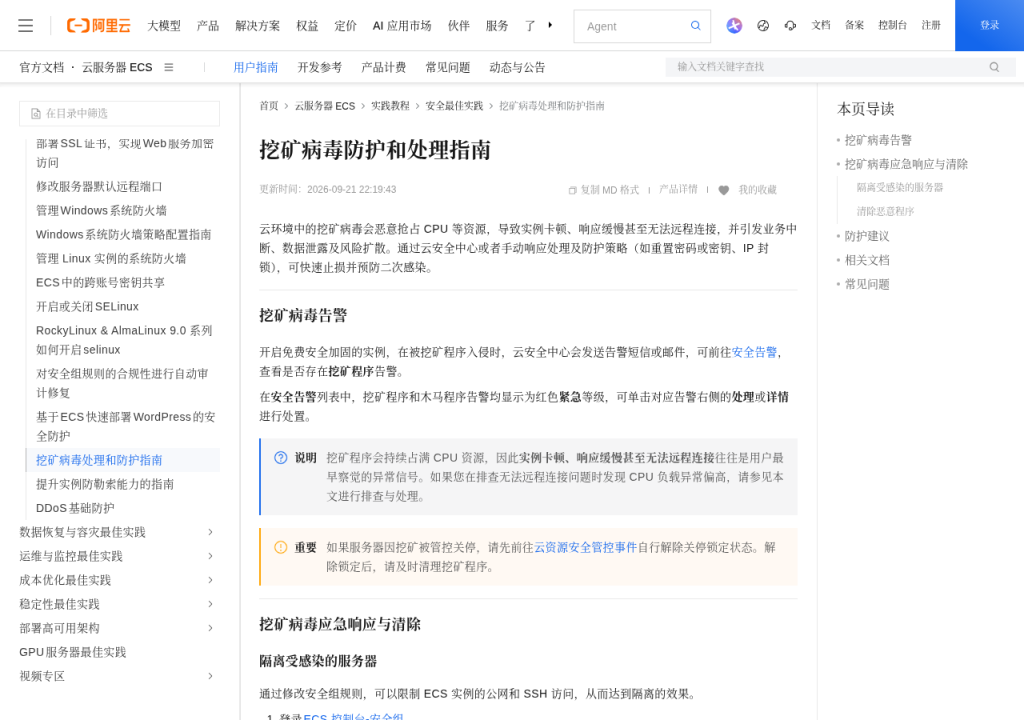
Task: Click the search magnifier in Agent box
Action: 696,25
